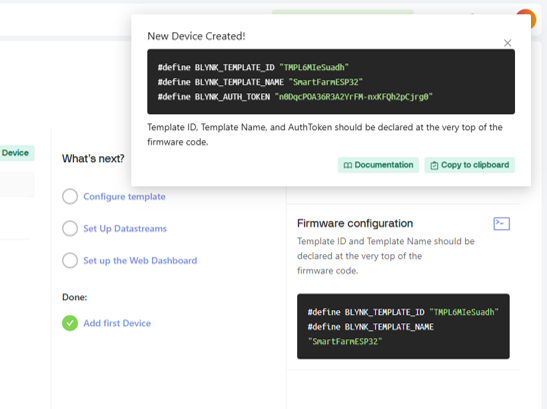Open the Documentation button
547x409 pixels.
tap(378, 165)
